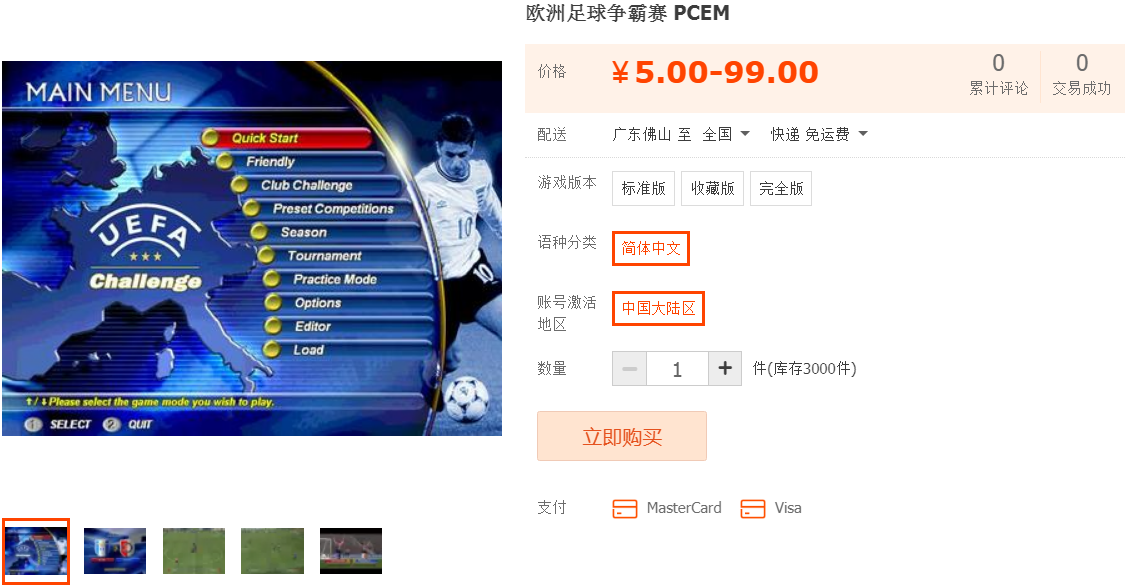Open the 快递 免运费 shipping dropdown
The width and height of the screenshot is (1128, 587).
coord(819,134)
